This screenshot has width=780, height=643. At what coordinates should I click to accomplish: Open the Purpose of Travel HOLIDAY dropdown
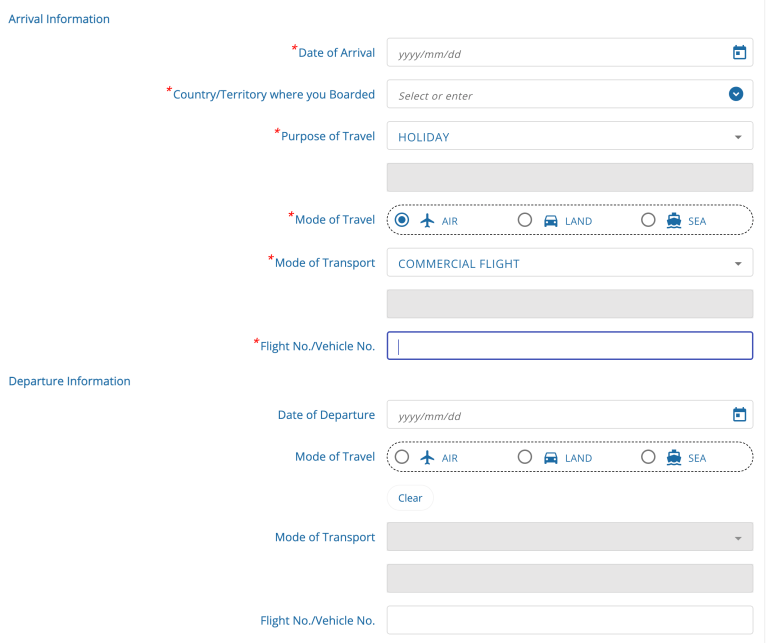[x=738, y=137]
